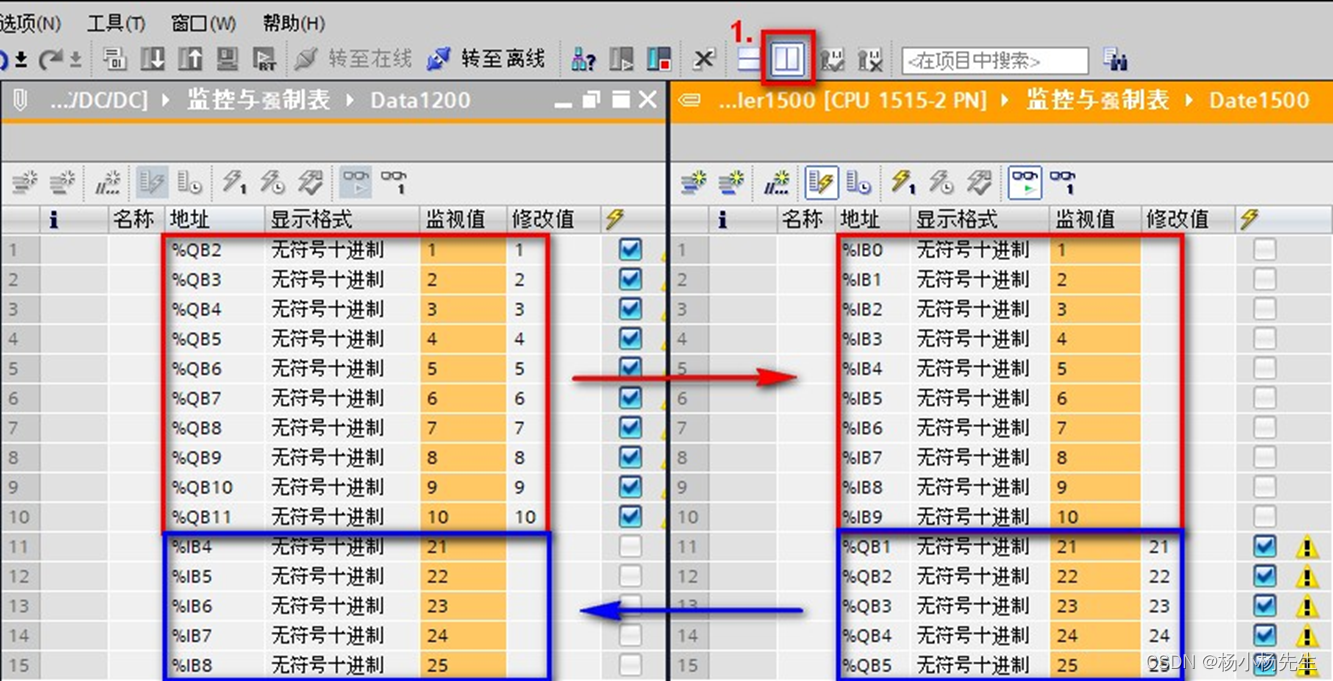Expand breadcrumb arrow after .../DC/DC]

tap(165, 100)
